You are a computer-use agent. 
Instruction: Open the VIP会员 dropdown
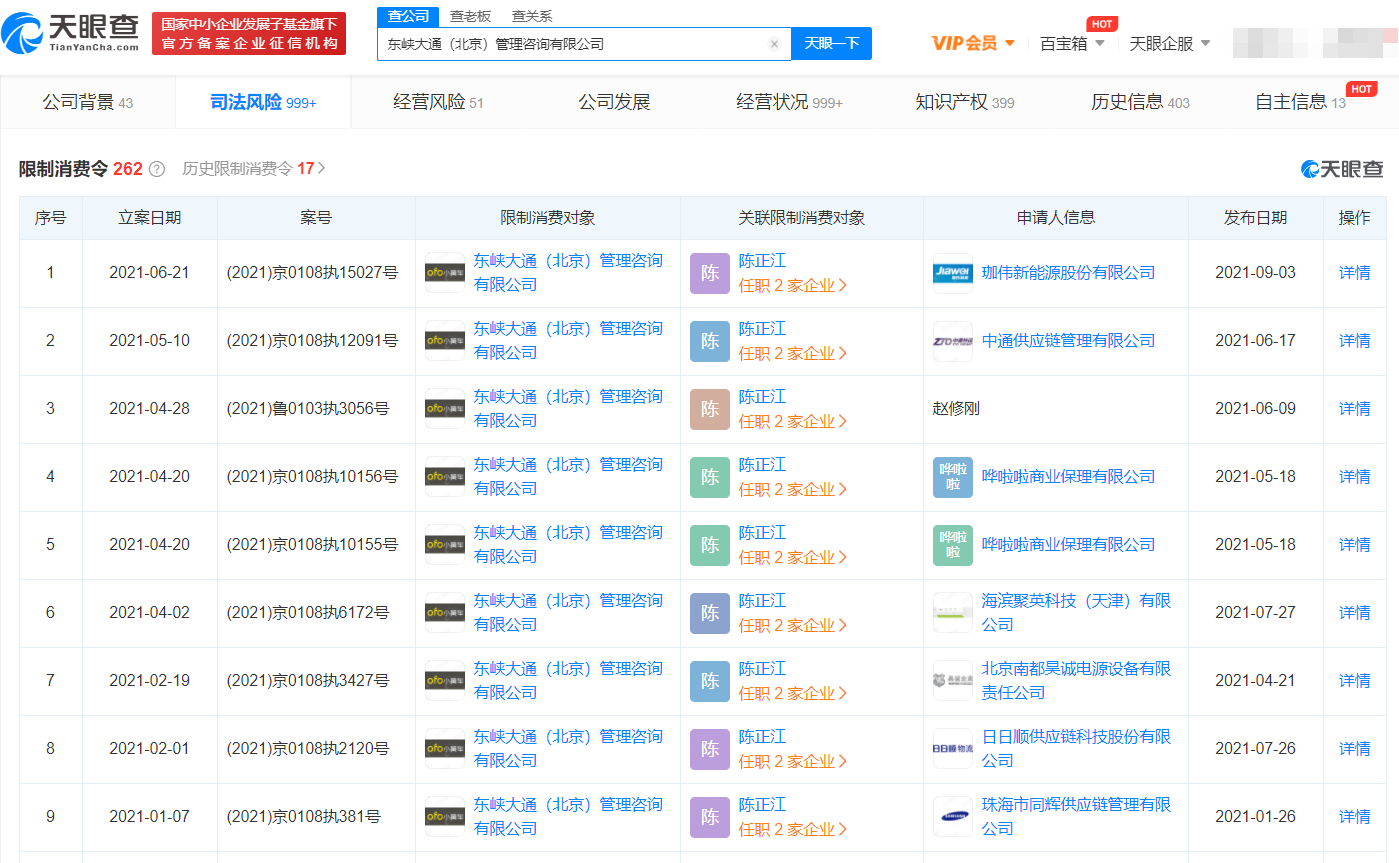point(973,43)
